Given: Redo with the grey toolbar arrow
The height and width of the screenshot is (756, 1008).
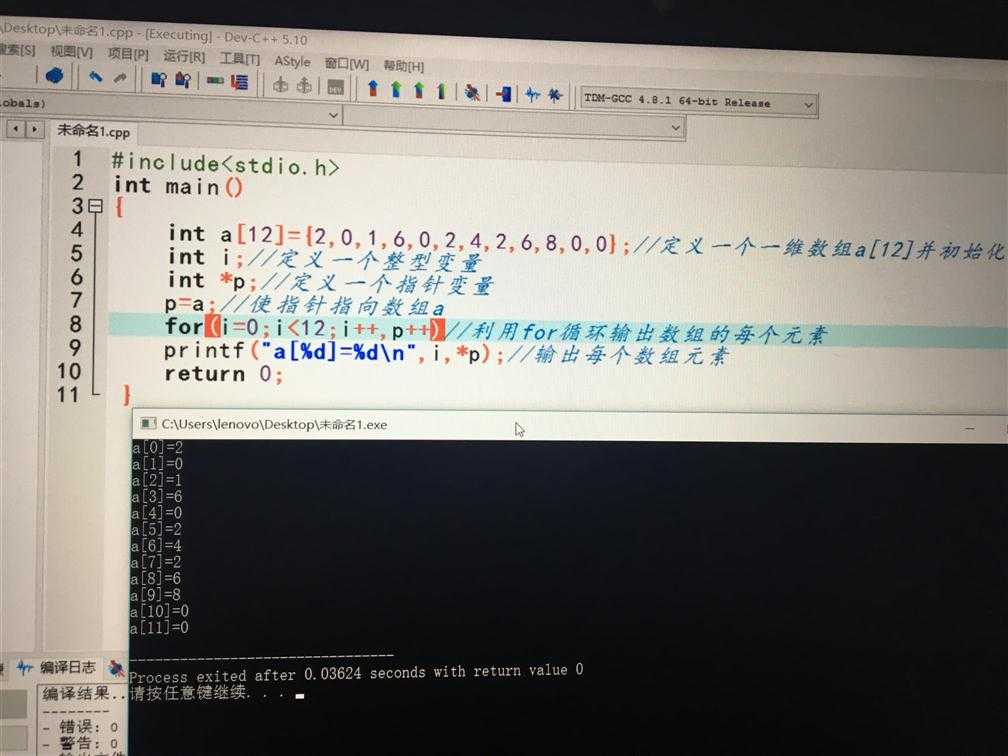Looking at the screenshot, I should 120,78.
